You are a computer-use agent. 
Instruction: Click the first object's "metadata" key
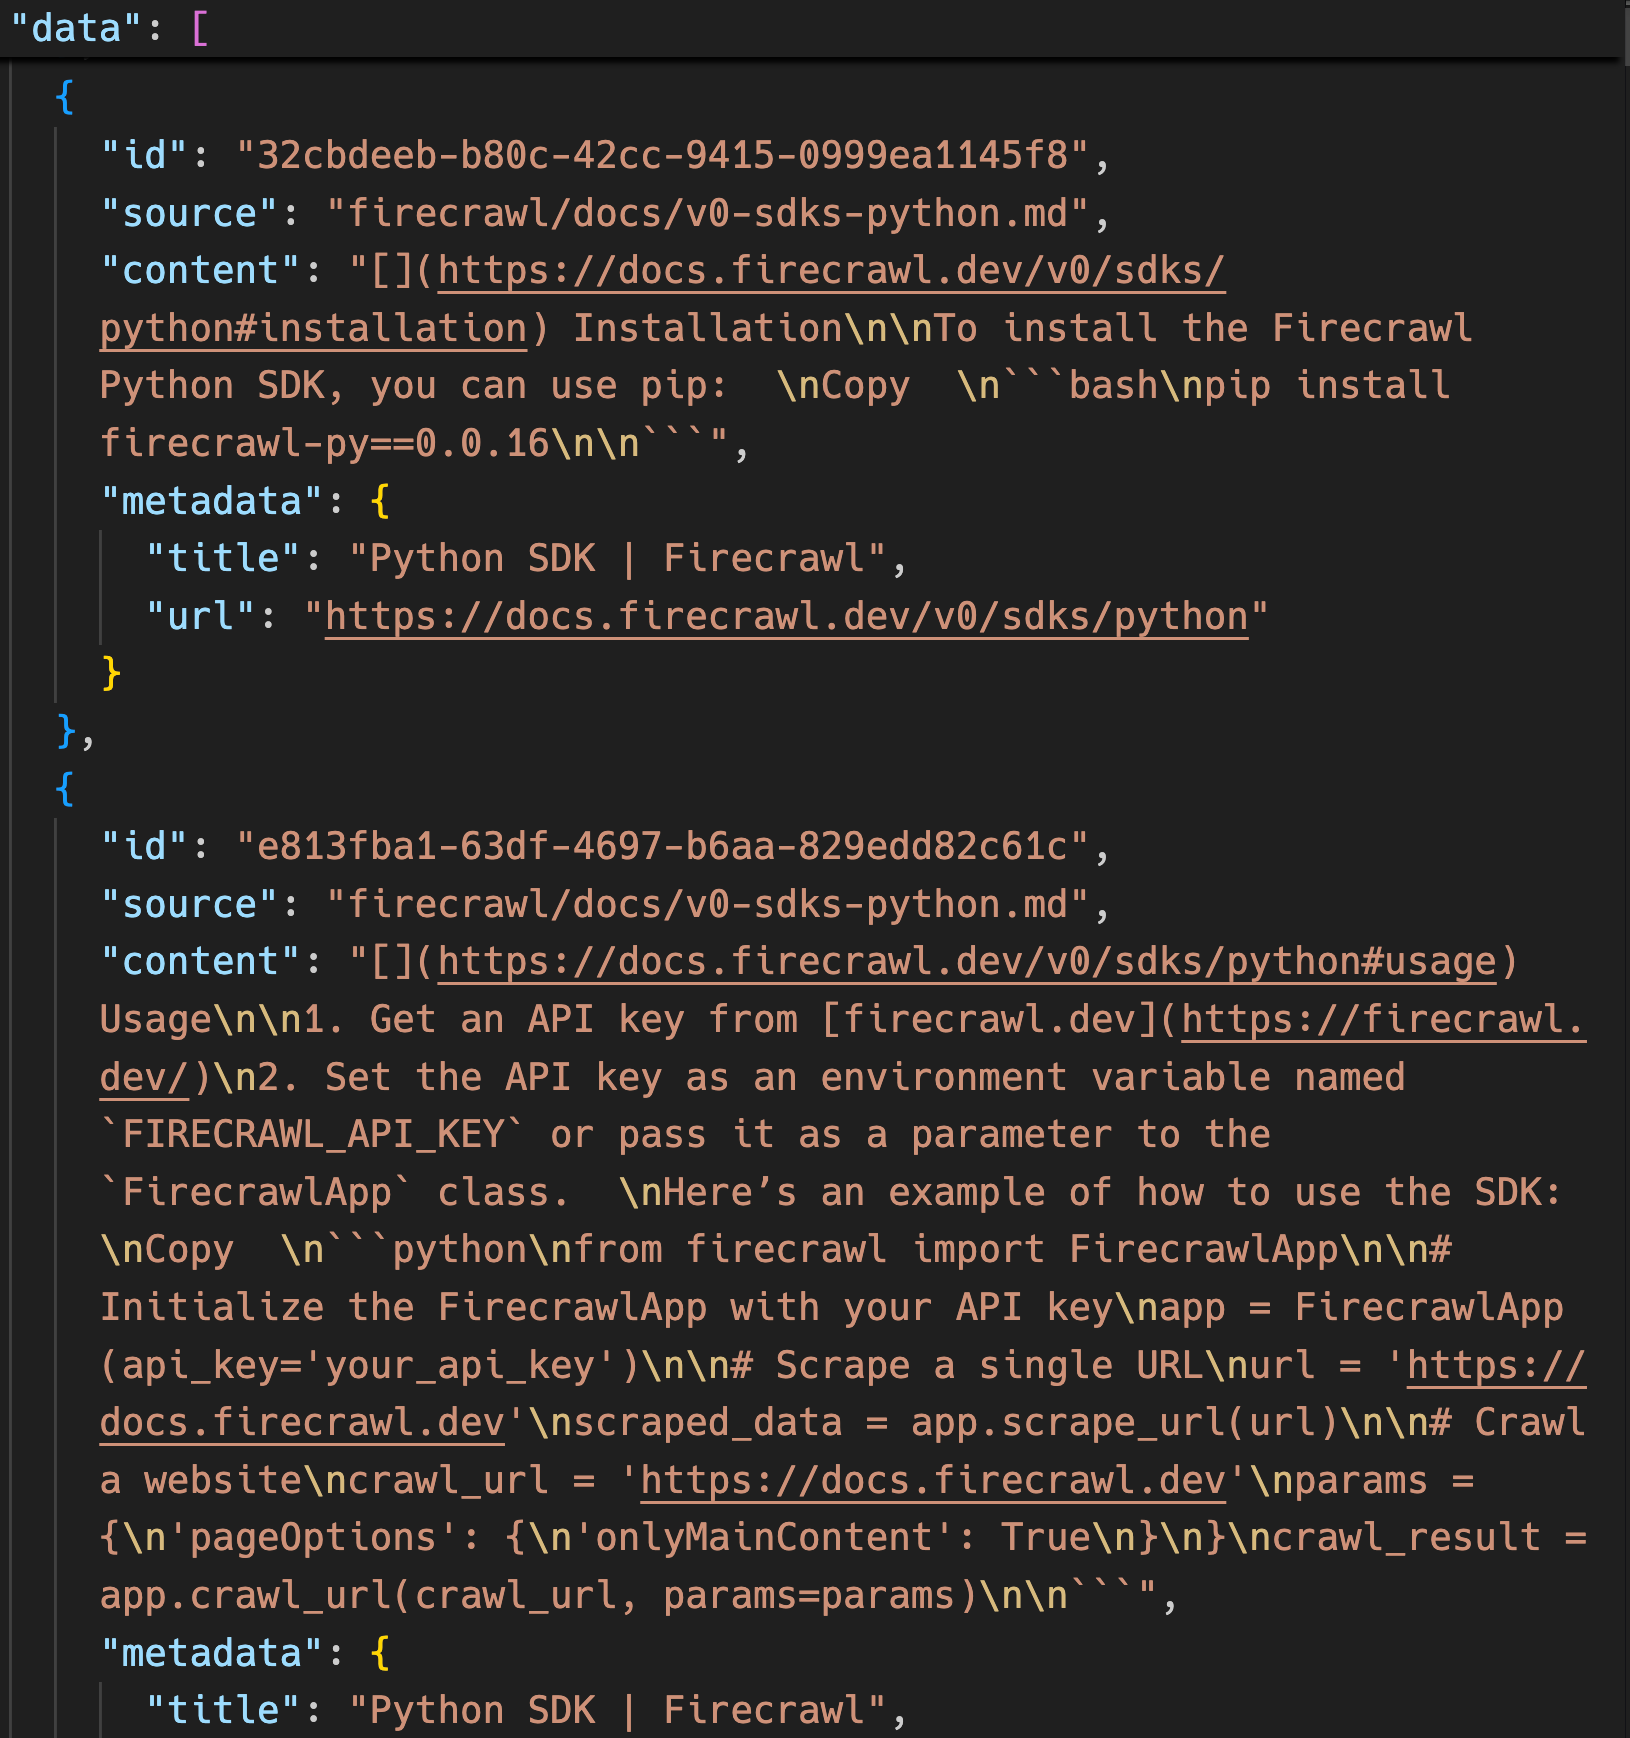tap(211, 502)
